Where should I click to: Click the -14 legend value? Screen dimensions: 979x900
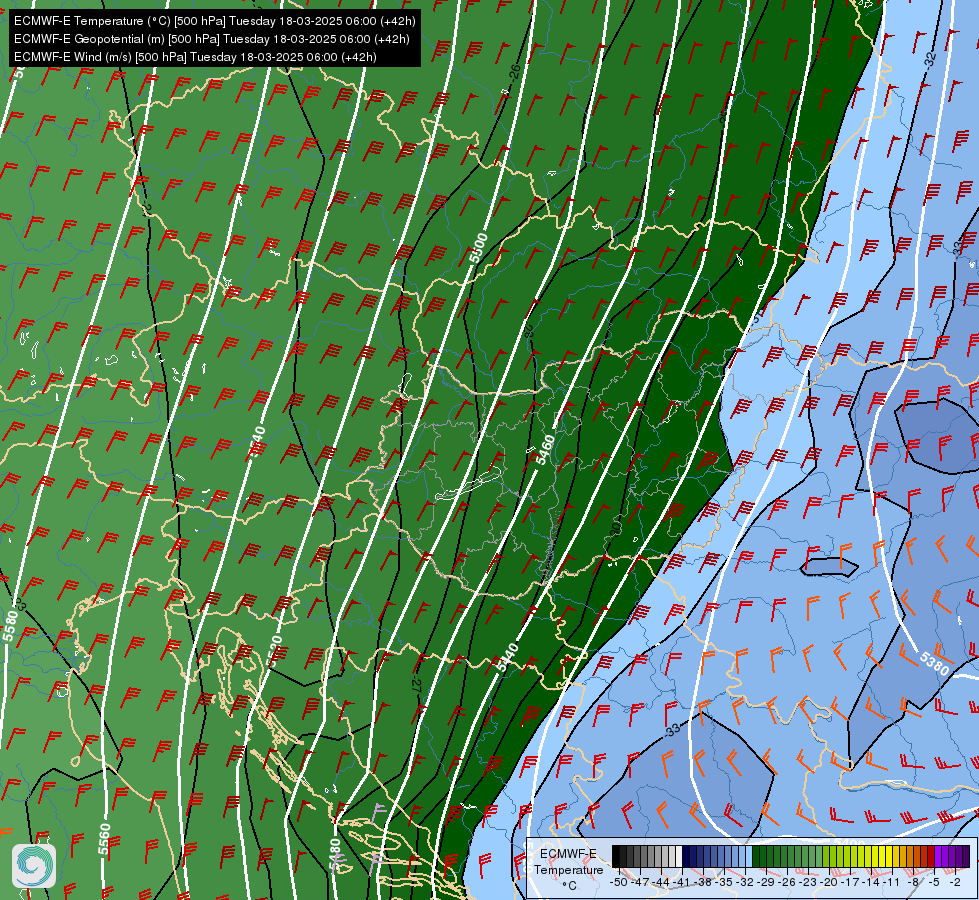click(871, 882)
